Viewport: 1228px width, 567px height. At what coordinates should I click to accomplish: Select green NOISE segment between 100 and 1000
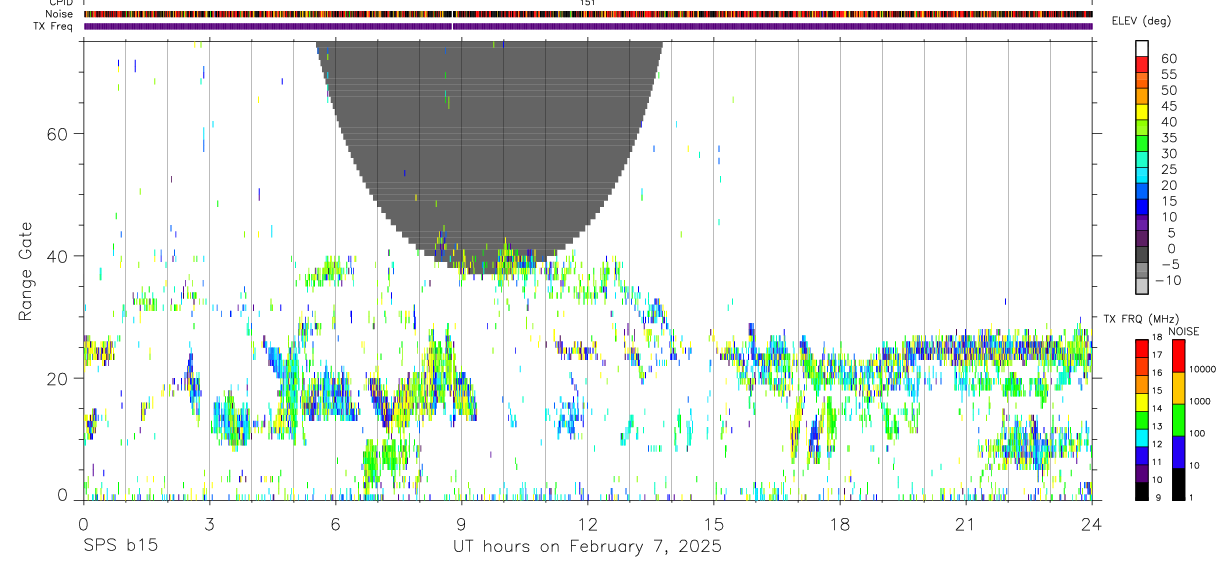(x=1177, y=420)
